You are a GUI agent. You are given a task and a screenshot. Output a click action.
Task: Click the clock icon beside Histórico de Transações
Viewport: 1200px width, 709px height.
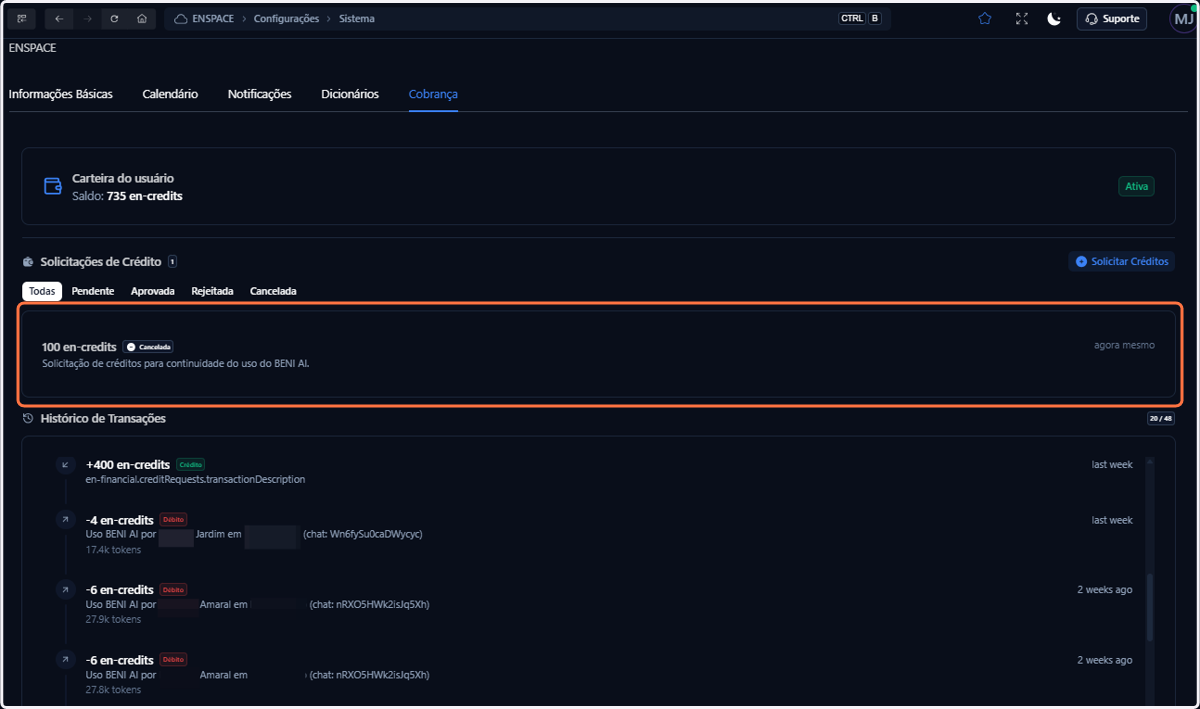pyautogui.click(x=28, y=418)
